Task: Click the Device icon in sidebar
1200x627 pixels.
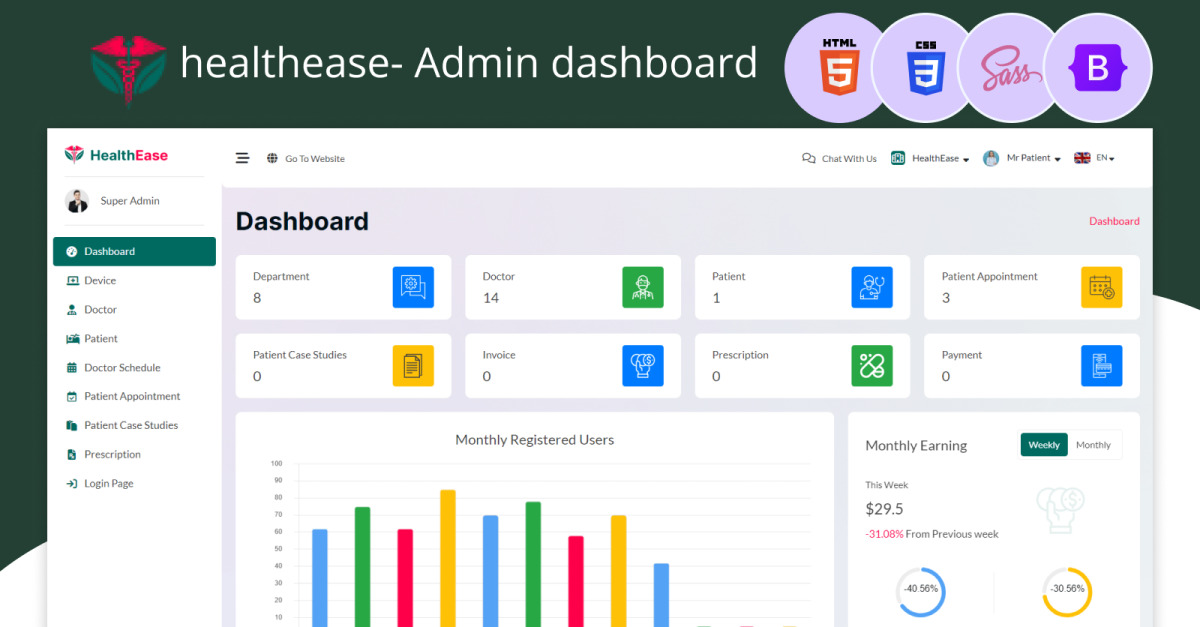Action: [x=71, y=281]
